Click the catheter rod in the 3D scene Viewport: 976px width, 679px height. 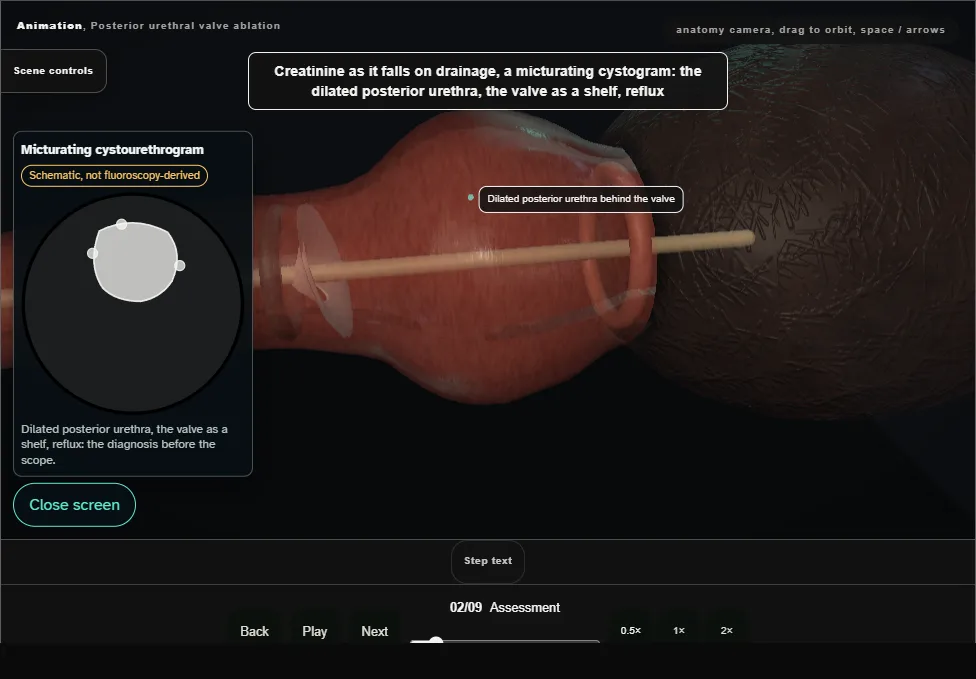[x=517, y=256]
